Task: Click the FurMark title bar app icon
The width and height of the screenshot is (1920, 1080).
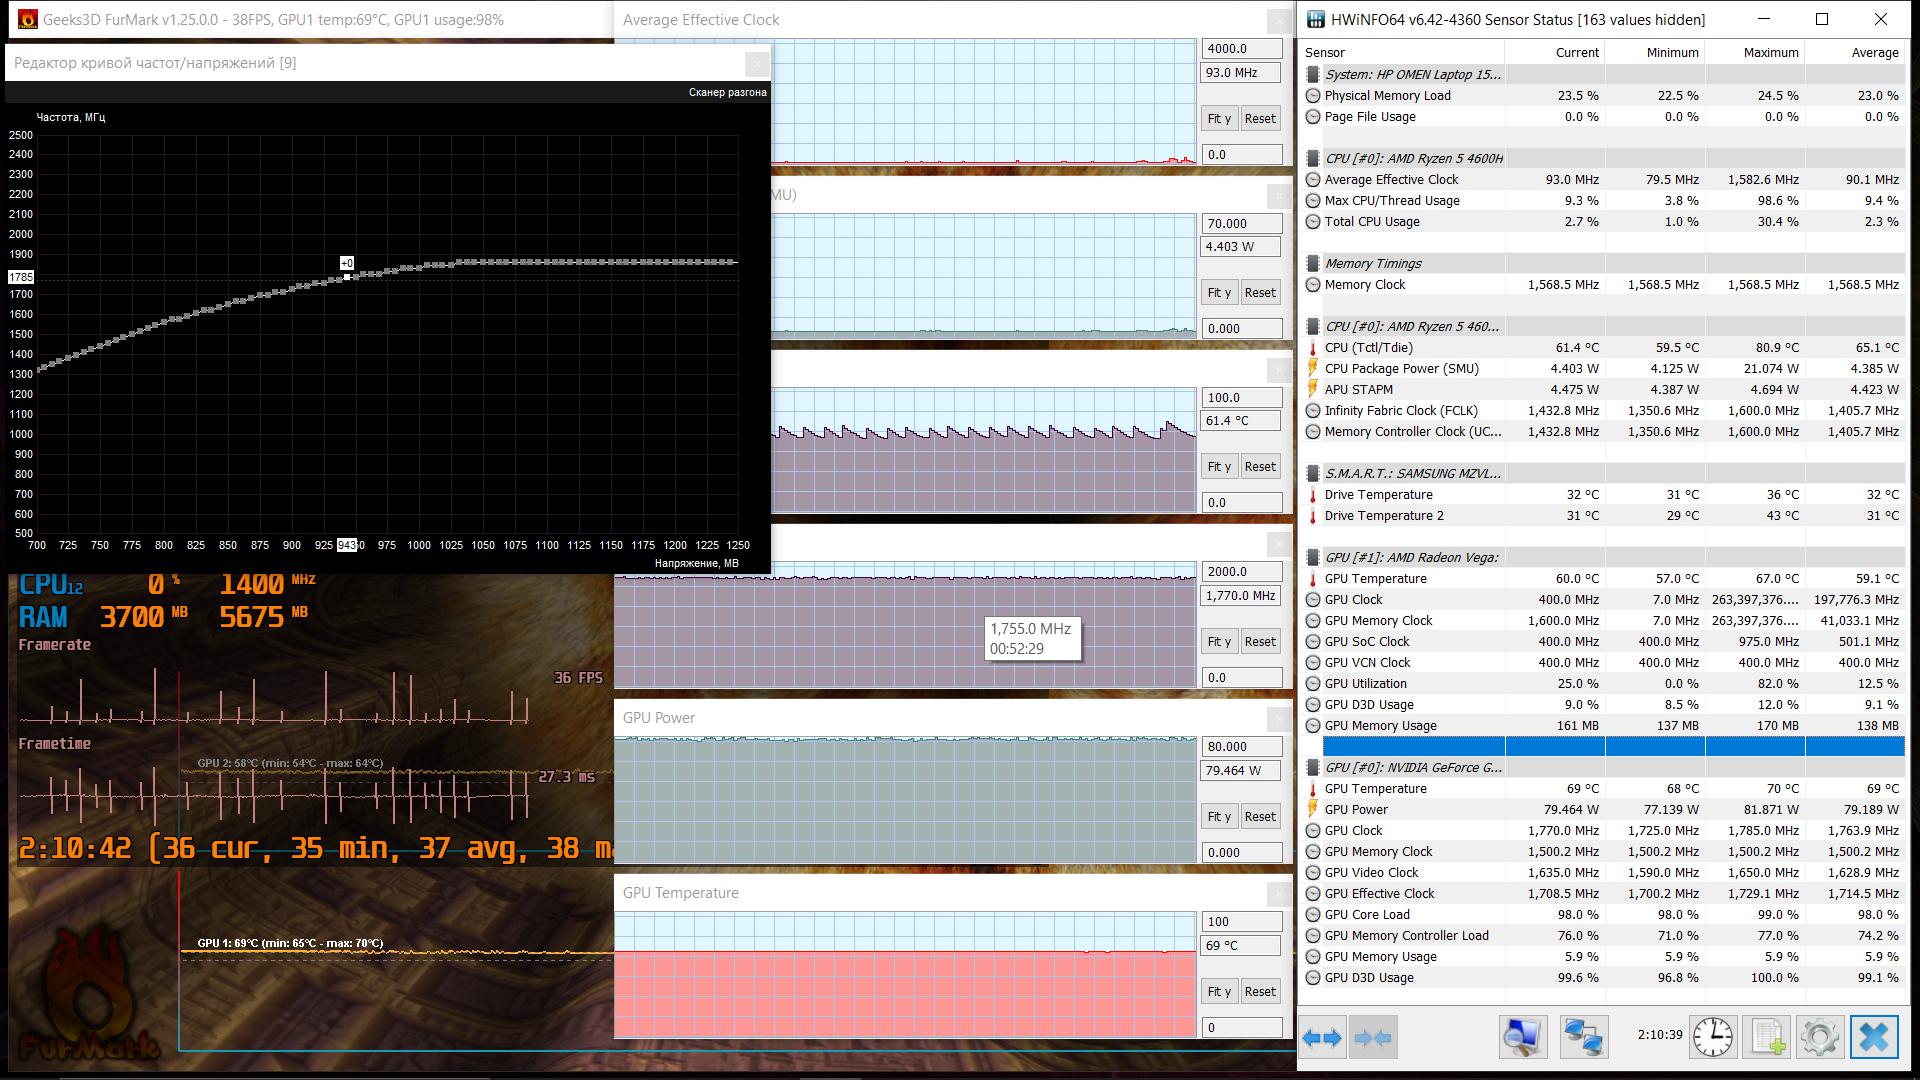Action: coord(28,19)
